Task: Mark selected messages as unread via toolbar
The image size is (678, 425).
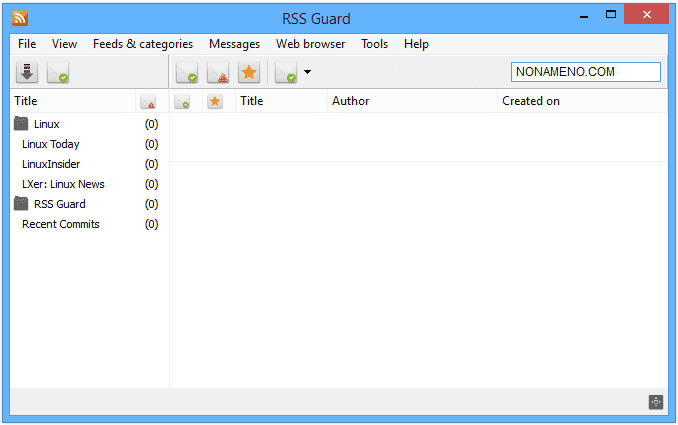Action: pyautogui.click(x=218, y=72)
